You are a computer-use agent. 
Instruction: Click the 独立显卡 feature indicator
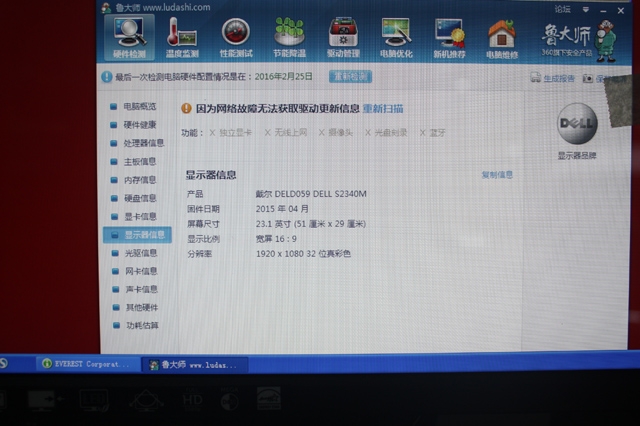pos(231,133)
